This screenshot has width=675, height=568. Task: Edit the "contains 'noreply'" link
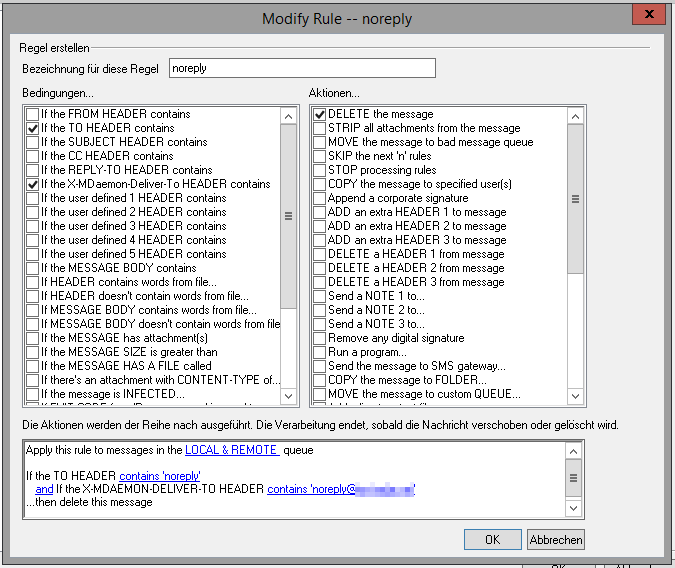tap(160, 475)
